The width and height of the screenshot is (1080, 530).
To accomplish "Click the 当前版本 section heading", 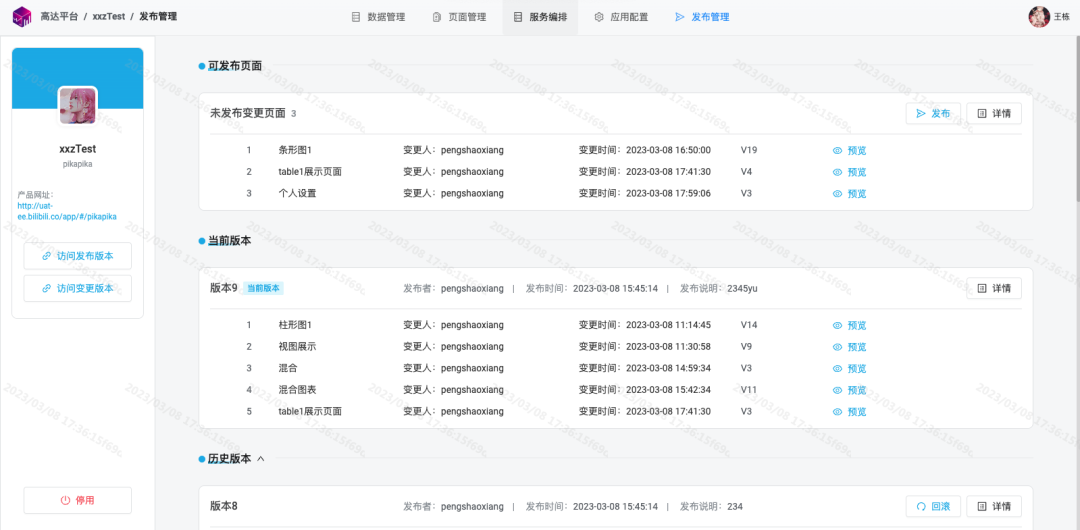I will tap(229, 241).
